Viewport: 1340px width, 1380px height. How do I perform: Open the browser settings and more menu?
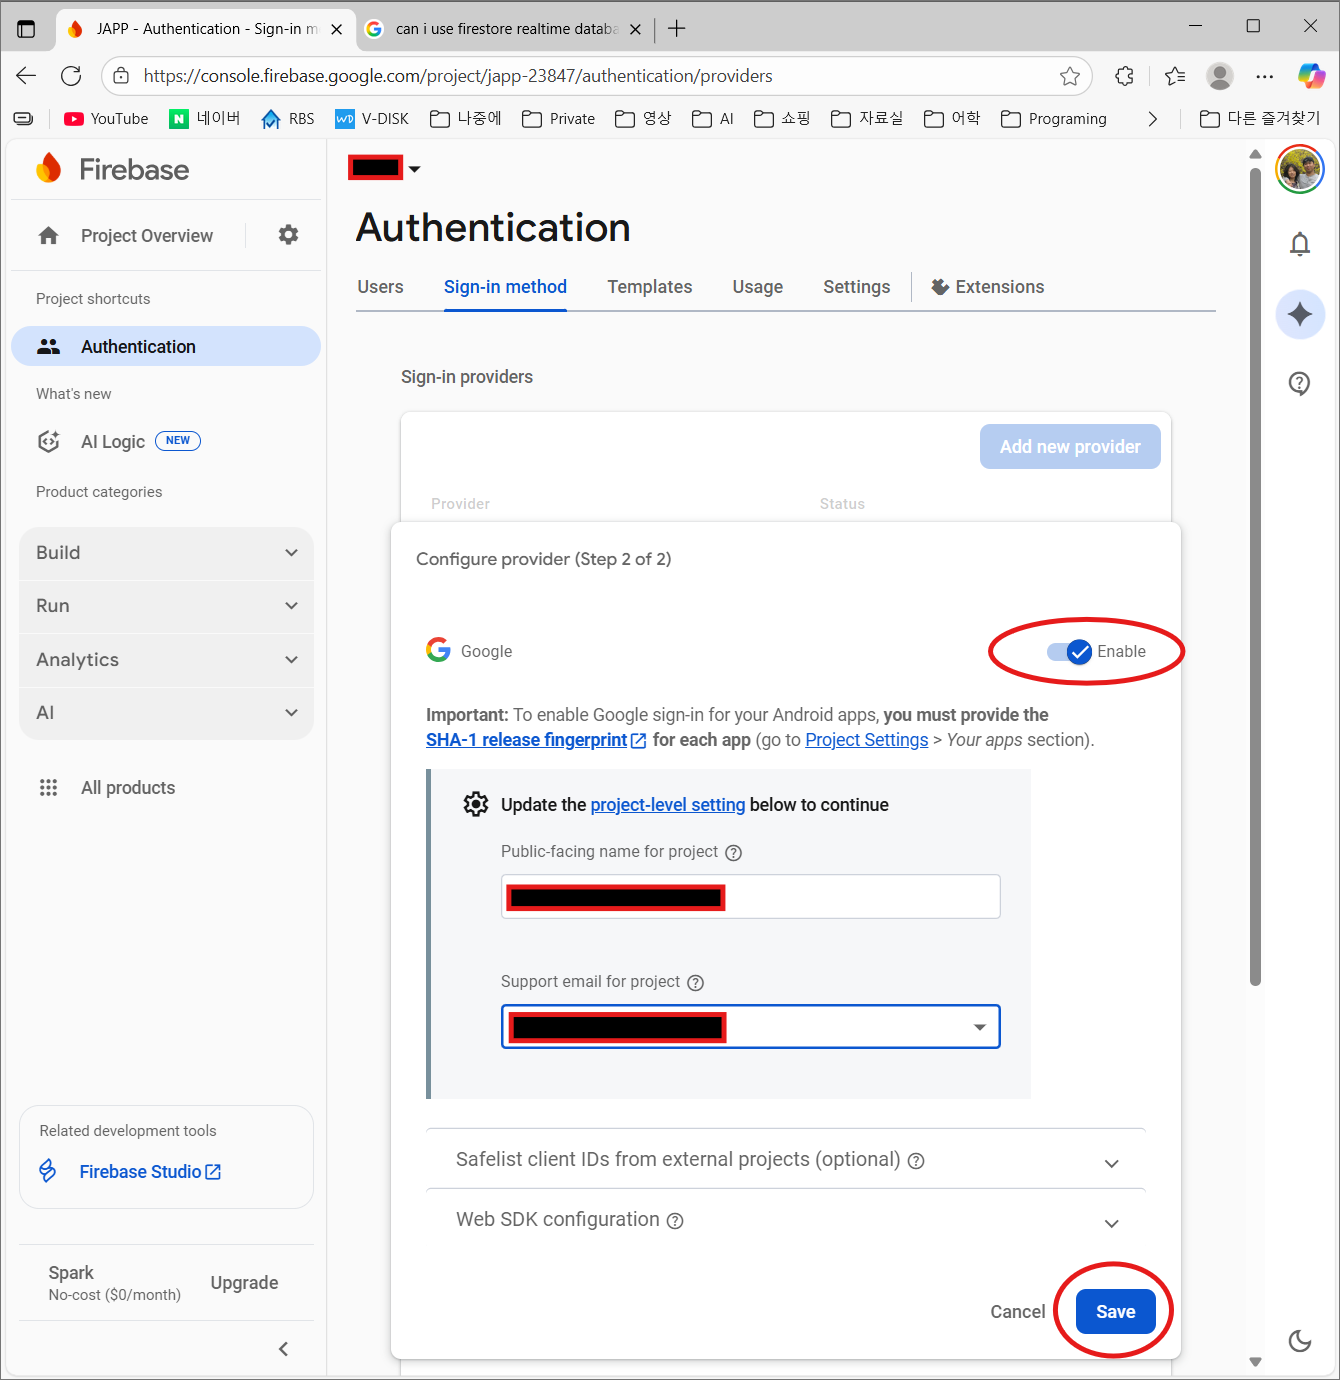coord(1265,76)
